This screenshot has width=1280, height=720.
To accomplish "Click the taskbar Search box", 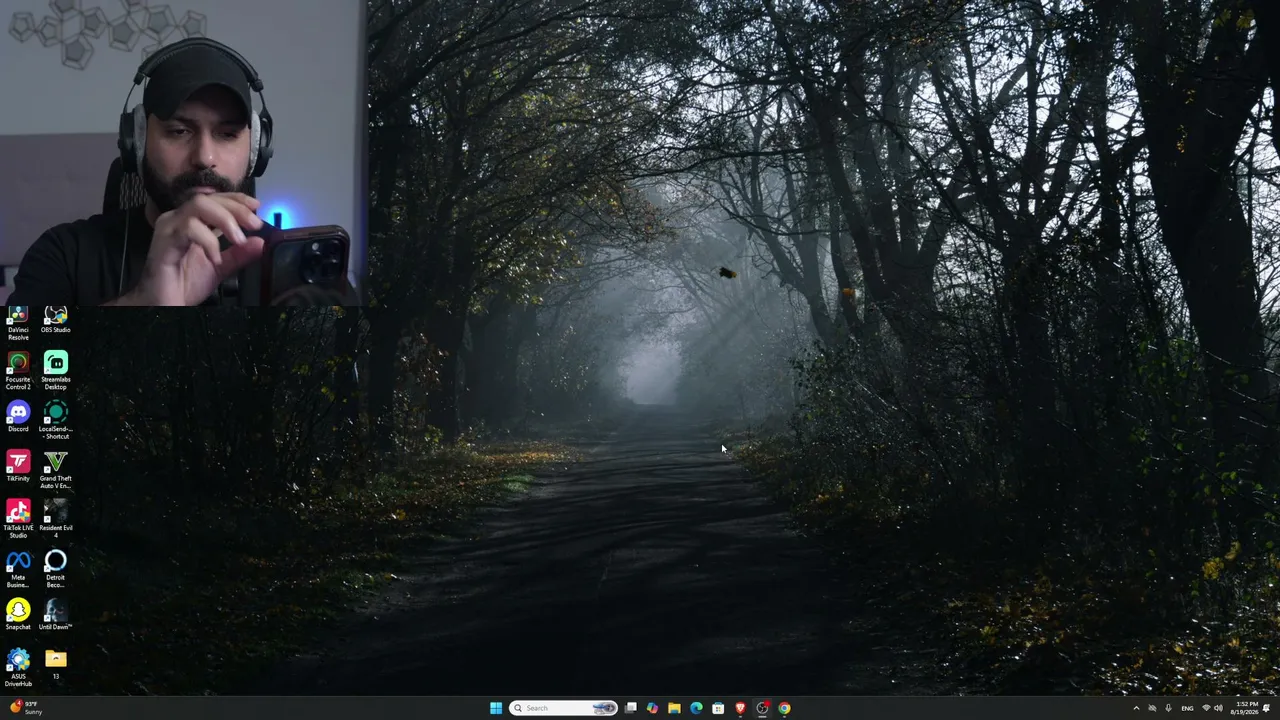I will [563, 708].
